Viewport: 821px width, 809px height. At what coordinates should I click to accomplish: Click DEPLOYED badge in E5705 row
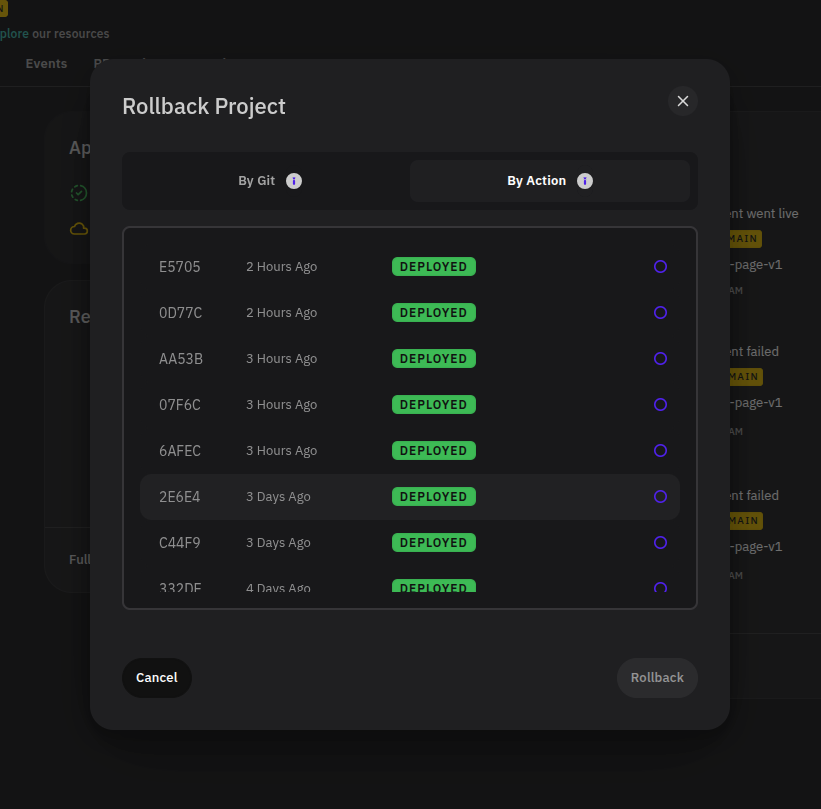pos(434,267)
